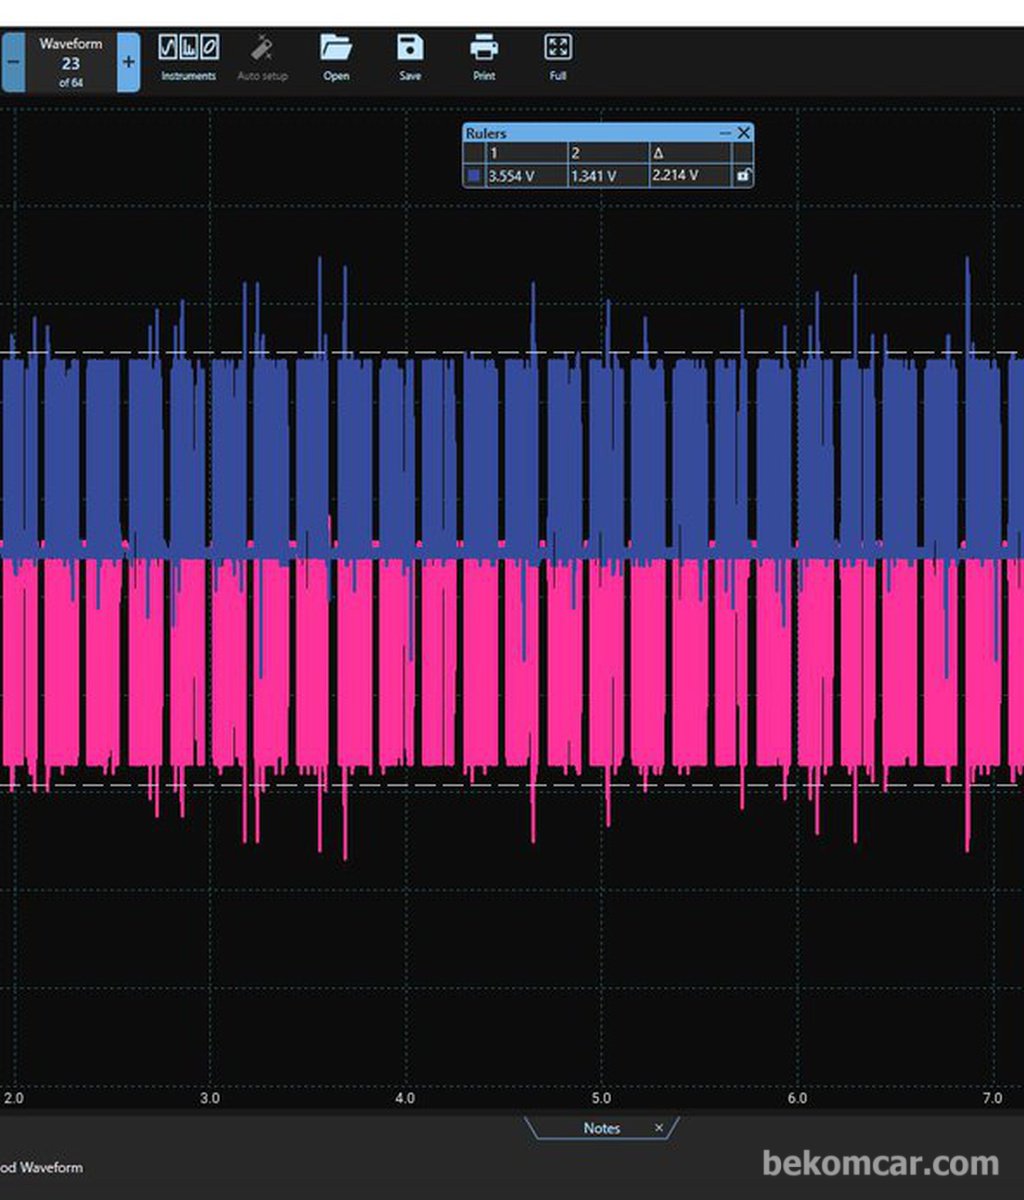
Task: Minimize the Rulers panel
Action: tap(725, 133)
